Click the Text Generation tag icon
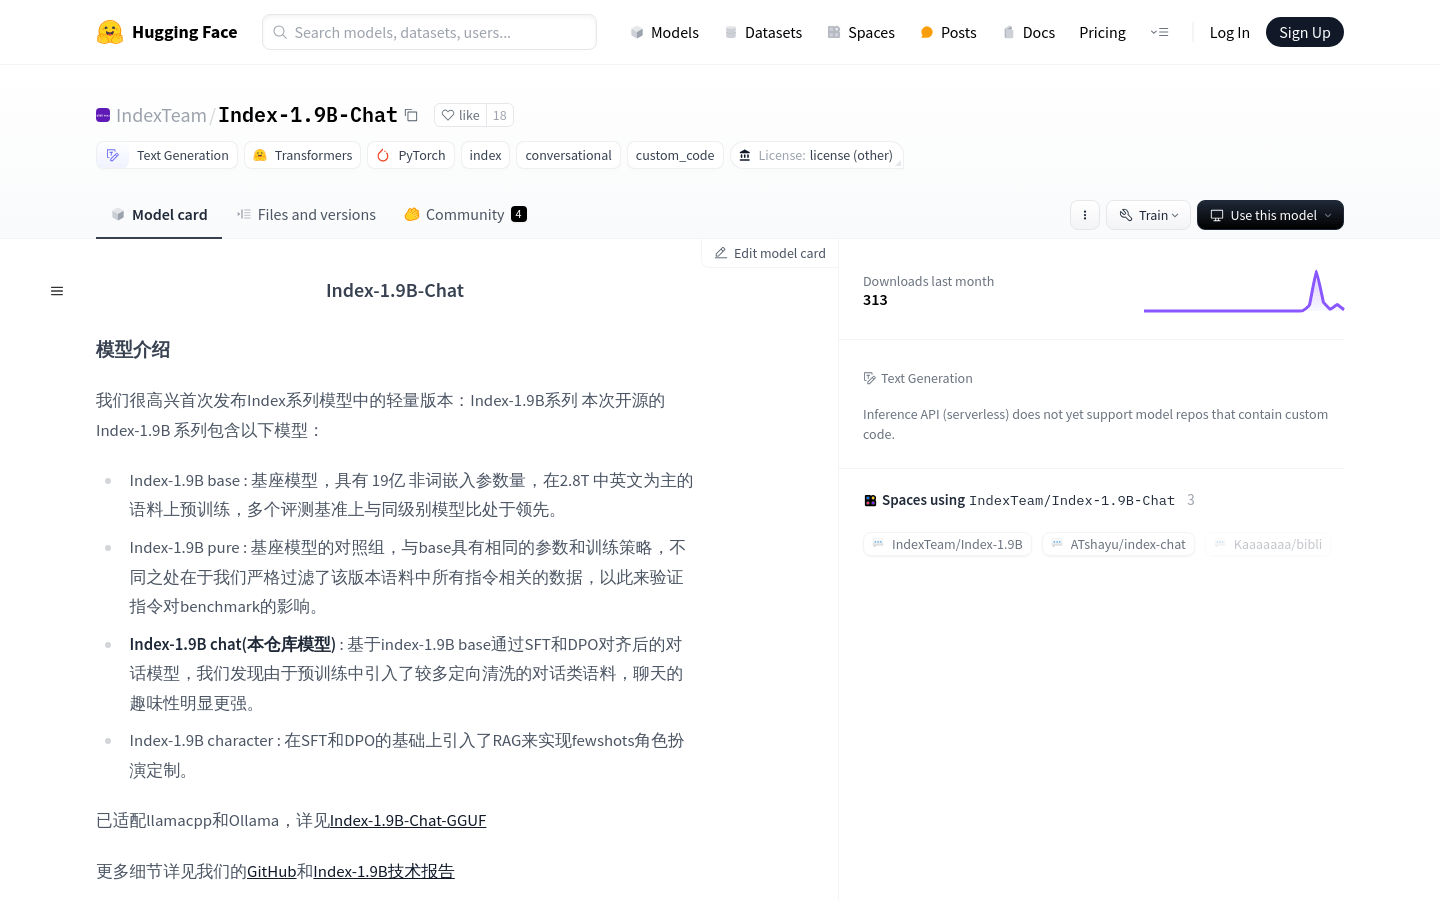This screenshot has height=900, width=1440. tap(113, 155)
